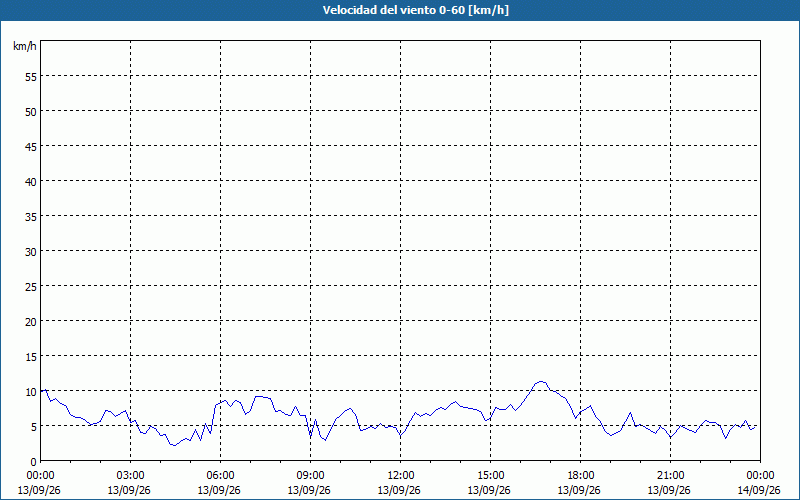This screenshot has height=500, width=800.
Task: Click the 18:00 time label on x-axis
Action: tap(581, 476)
